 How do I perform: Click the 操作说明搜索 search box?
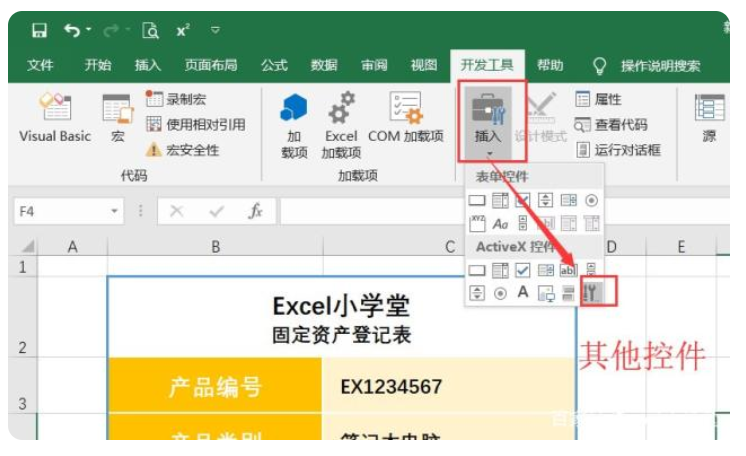(x=660, y=66)
